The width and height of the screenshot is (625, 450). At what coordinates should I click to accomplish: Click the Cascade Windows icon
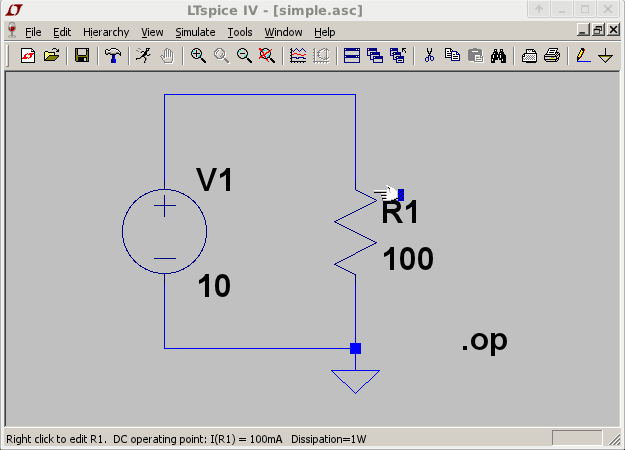coord(375,55)
